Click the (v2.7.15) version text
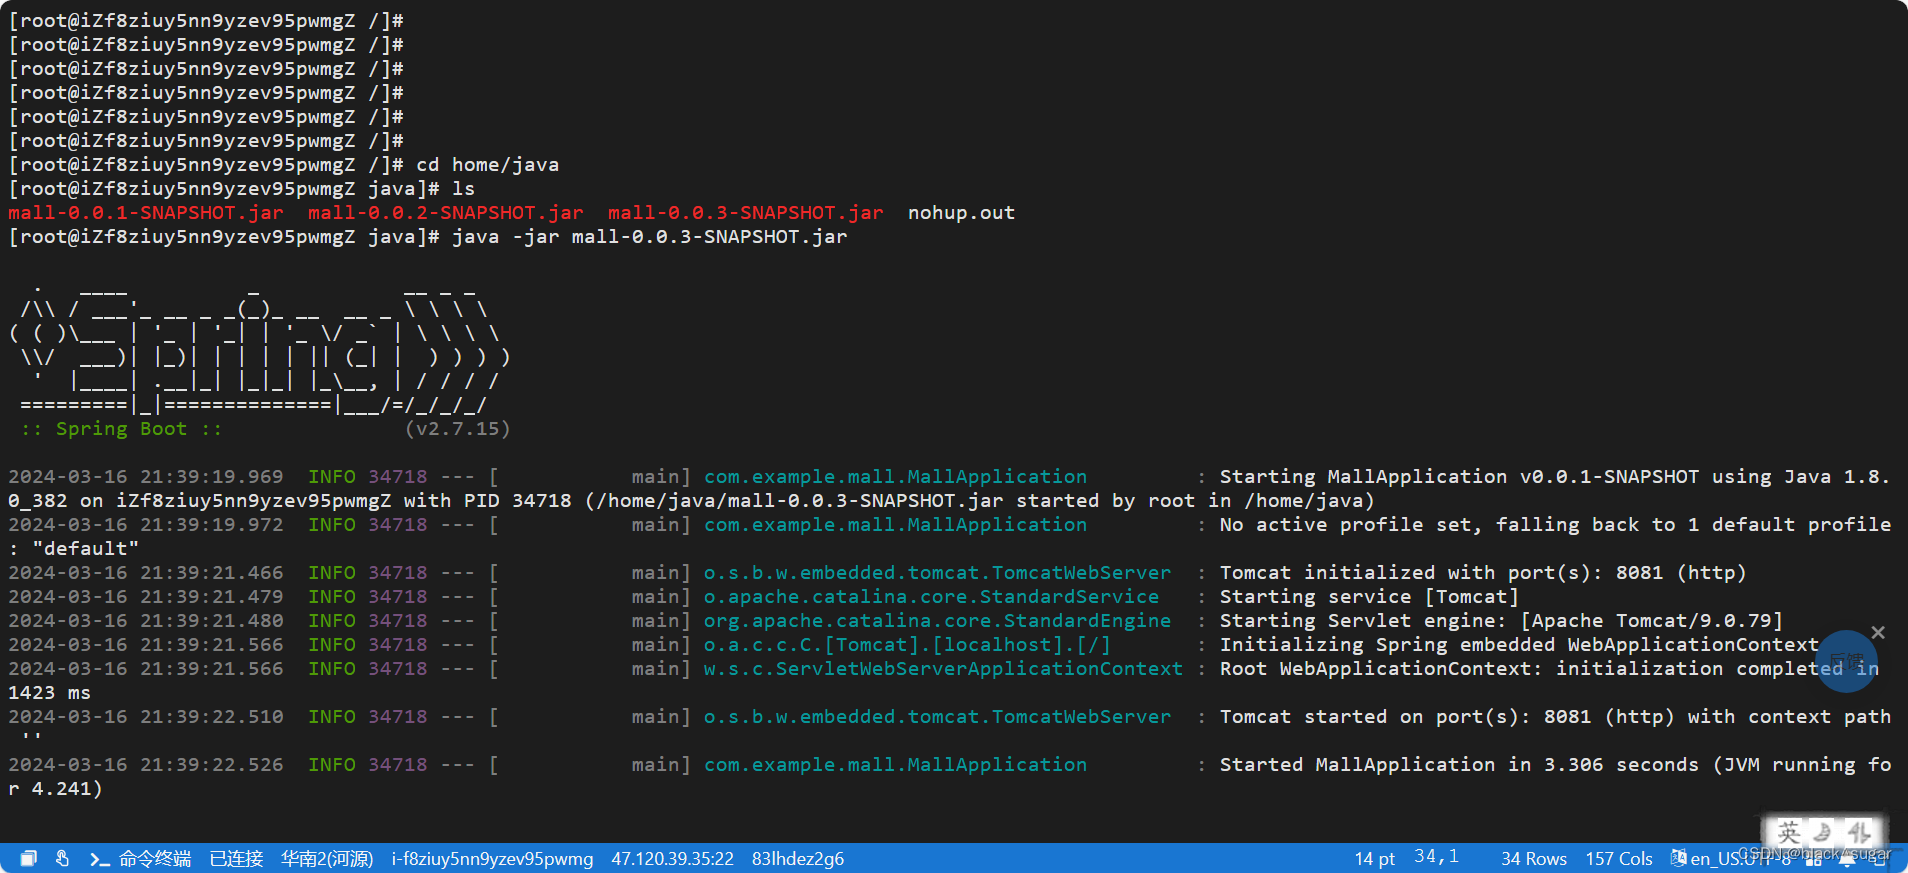The height and width of the screenshot is (873, 1908). 458,429
